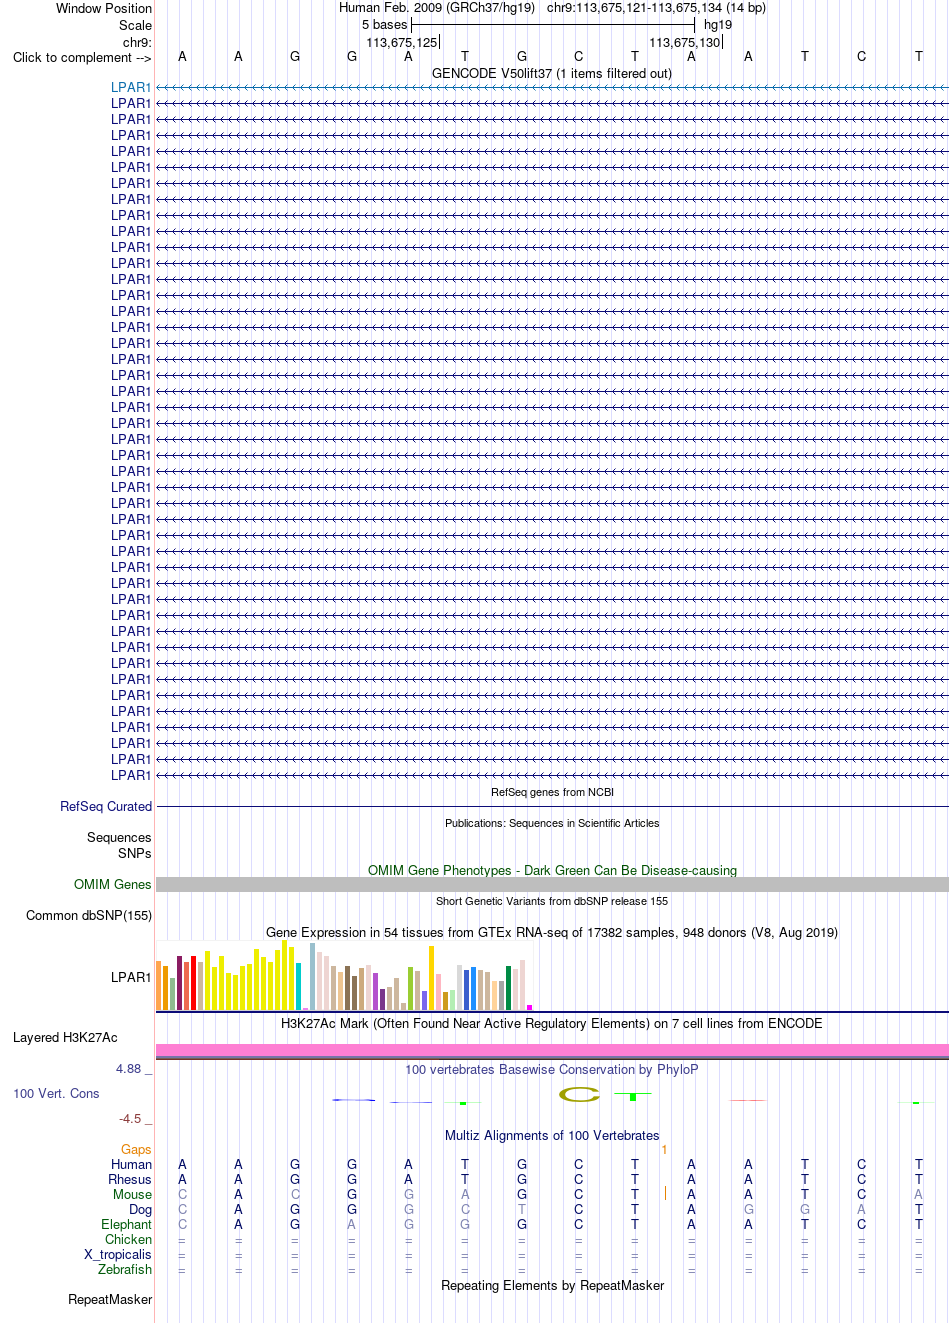Click the 'chr9:' ruler label

tap(138, 42)
